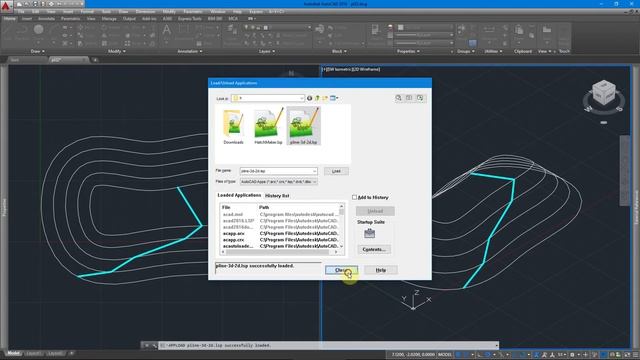Switch to the Loaded Applications tab
The image size is (640, 360).
239,196
